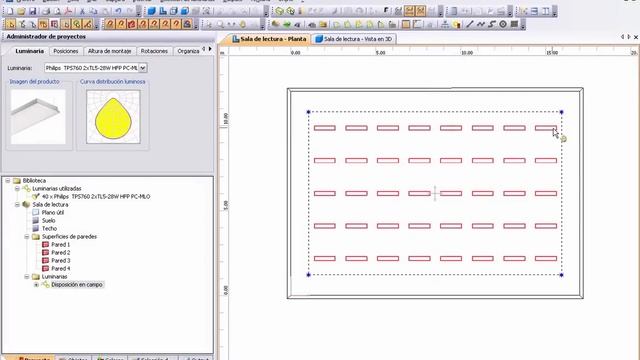Click the top-left selection handle of luminaire field
This screenshot has width=640, height=360.
pyautogui.click(x=308, y=112)
